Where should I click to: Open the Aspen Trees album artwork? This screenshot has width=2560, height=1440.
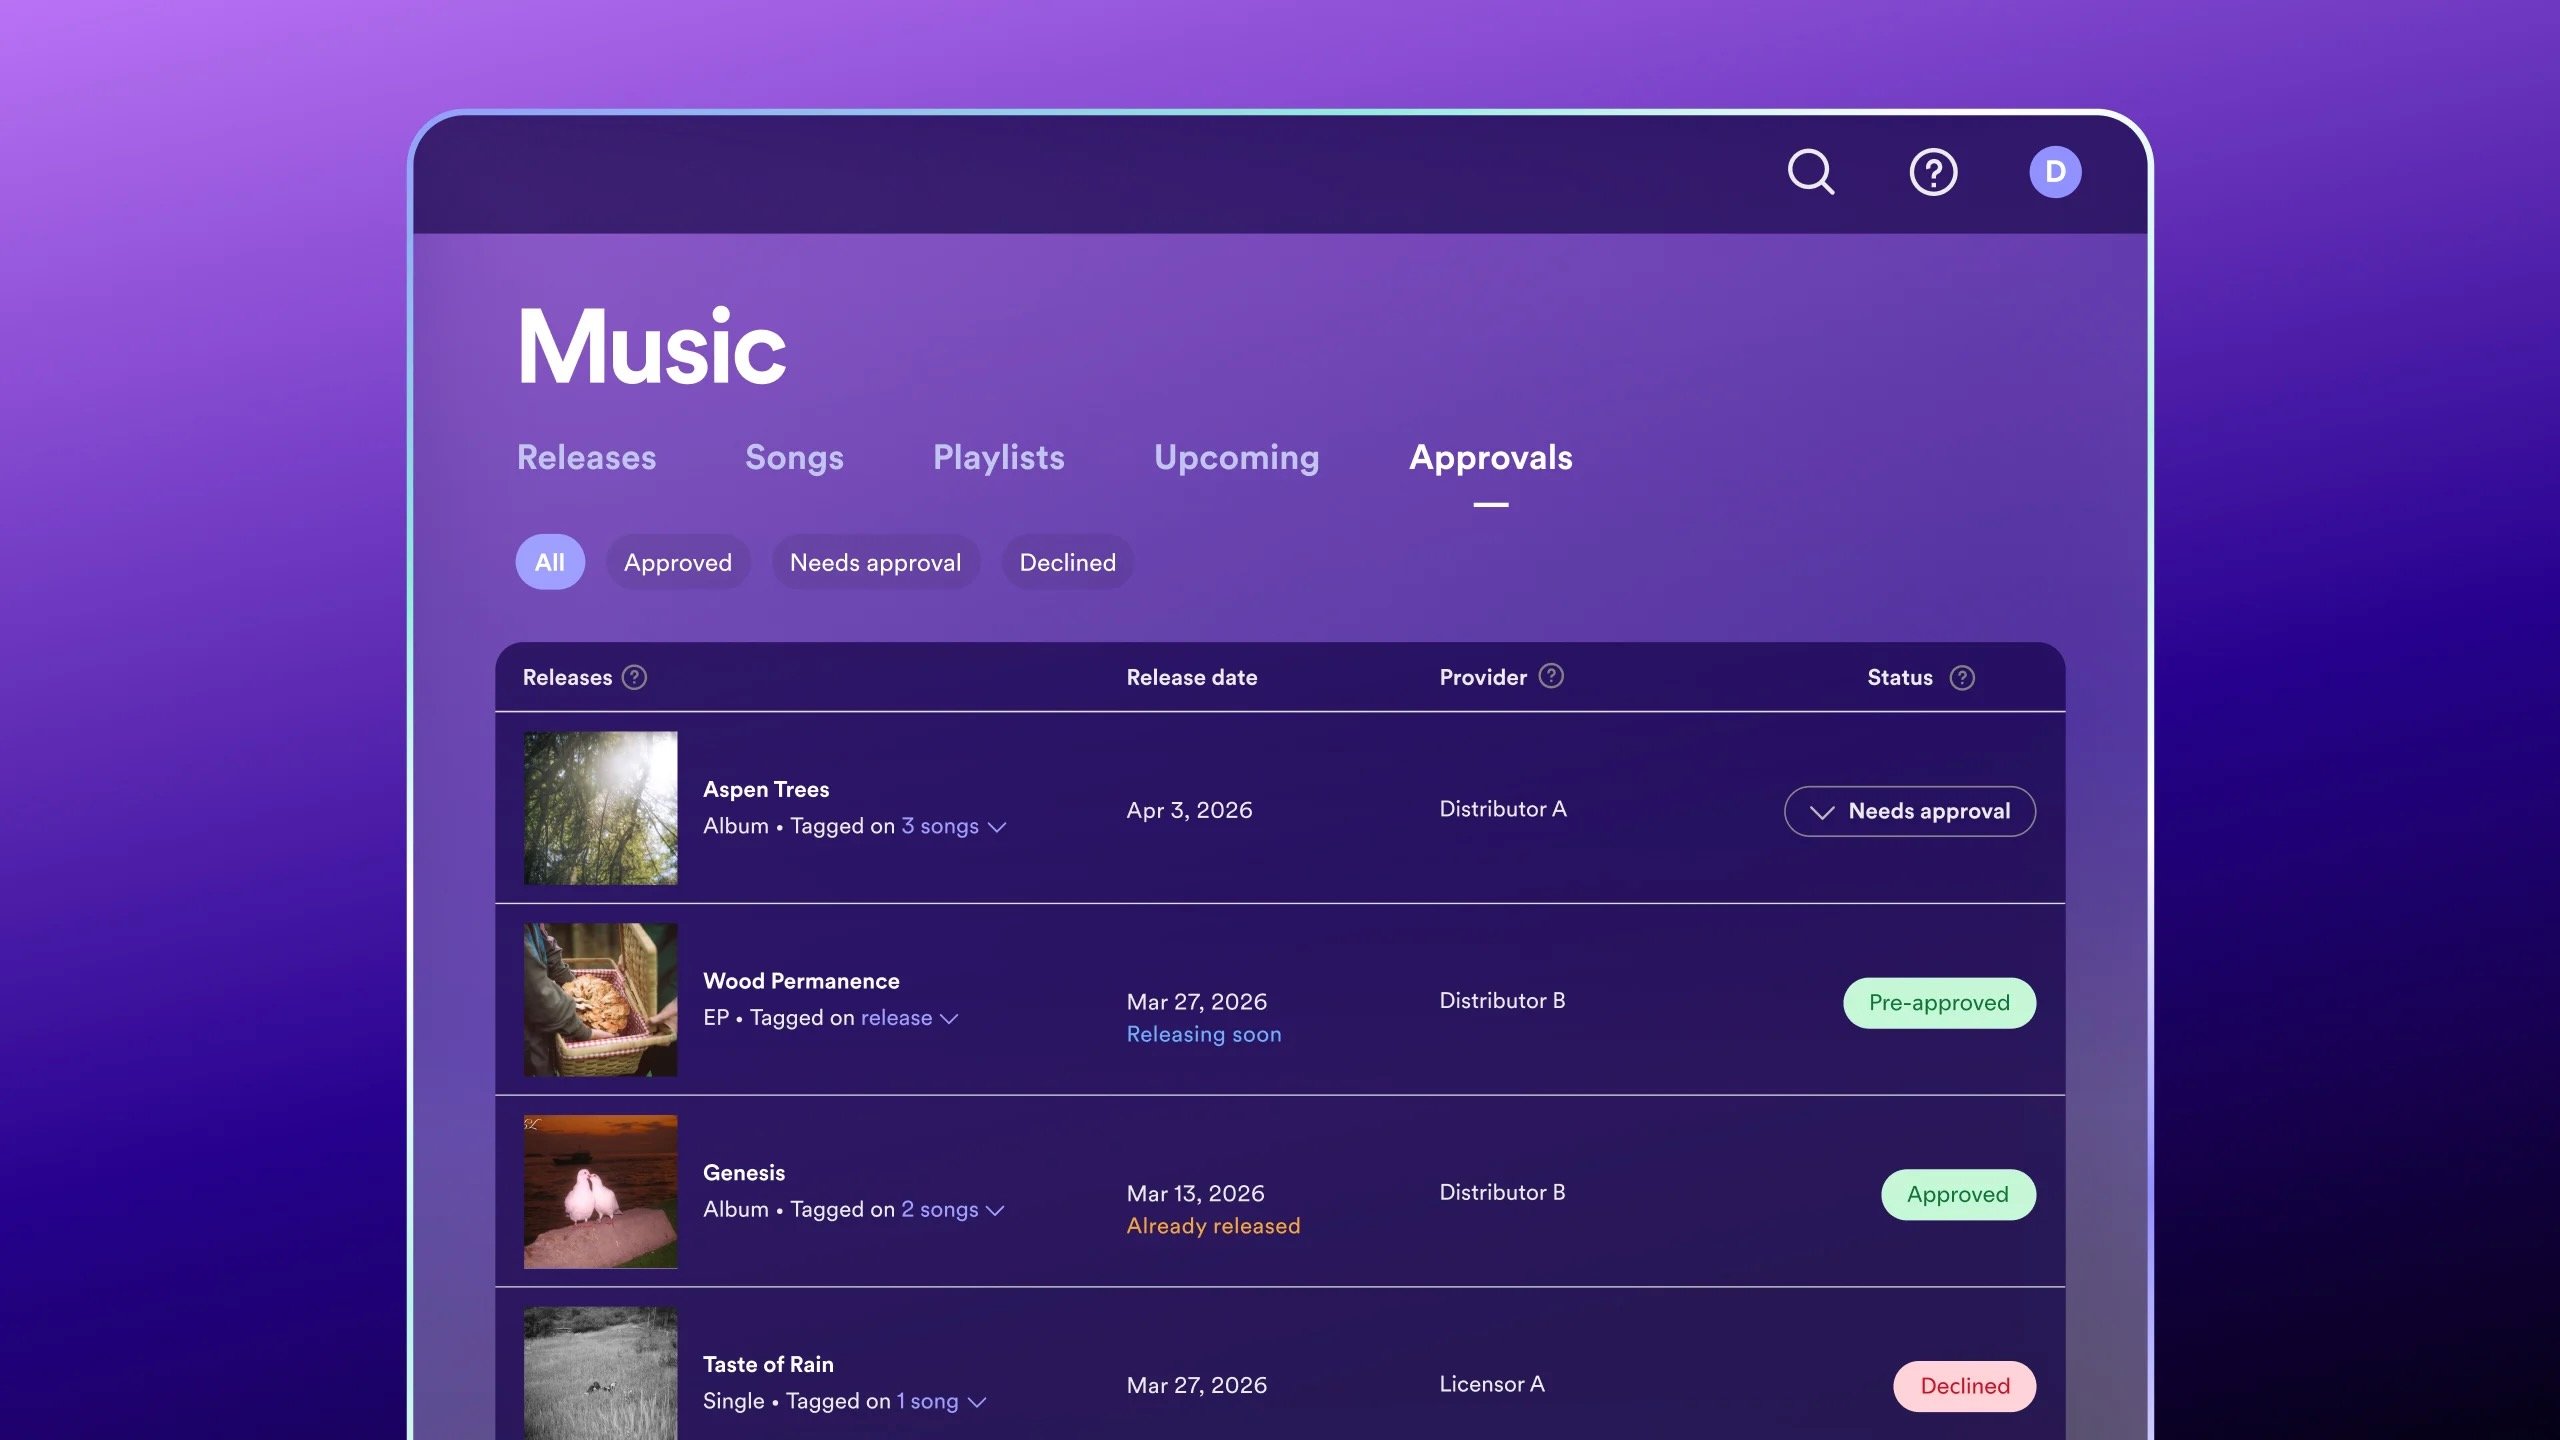point(599,808)
